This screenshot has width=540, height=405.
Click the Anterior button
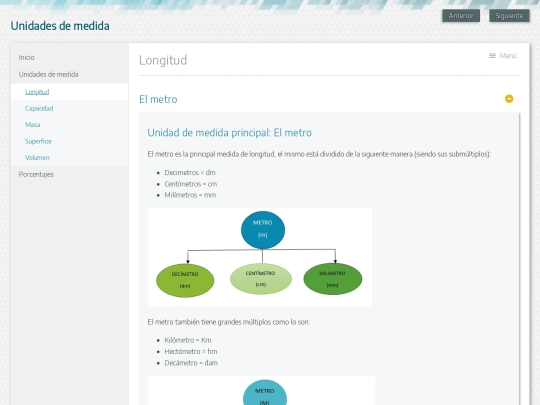coord(461,16)
